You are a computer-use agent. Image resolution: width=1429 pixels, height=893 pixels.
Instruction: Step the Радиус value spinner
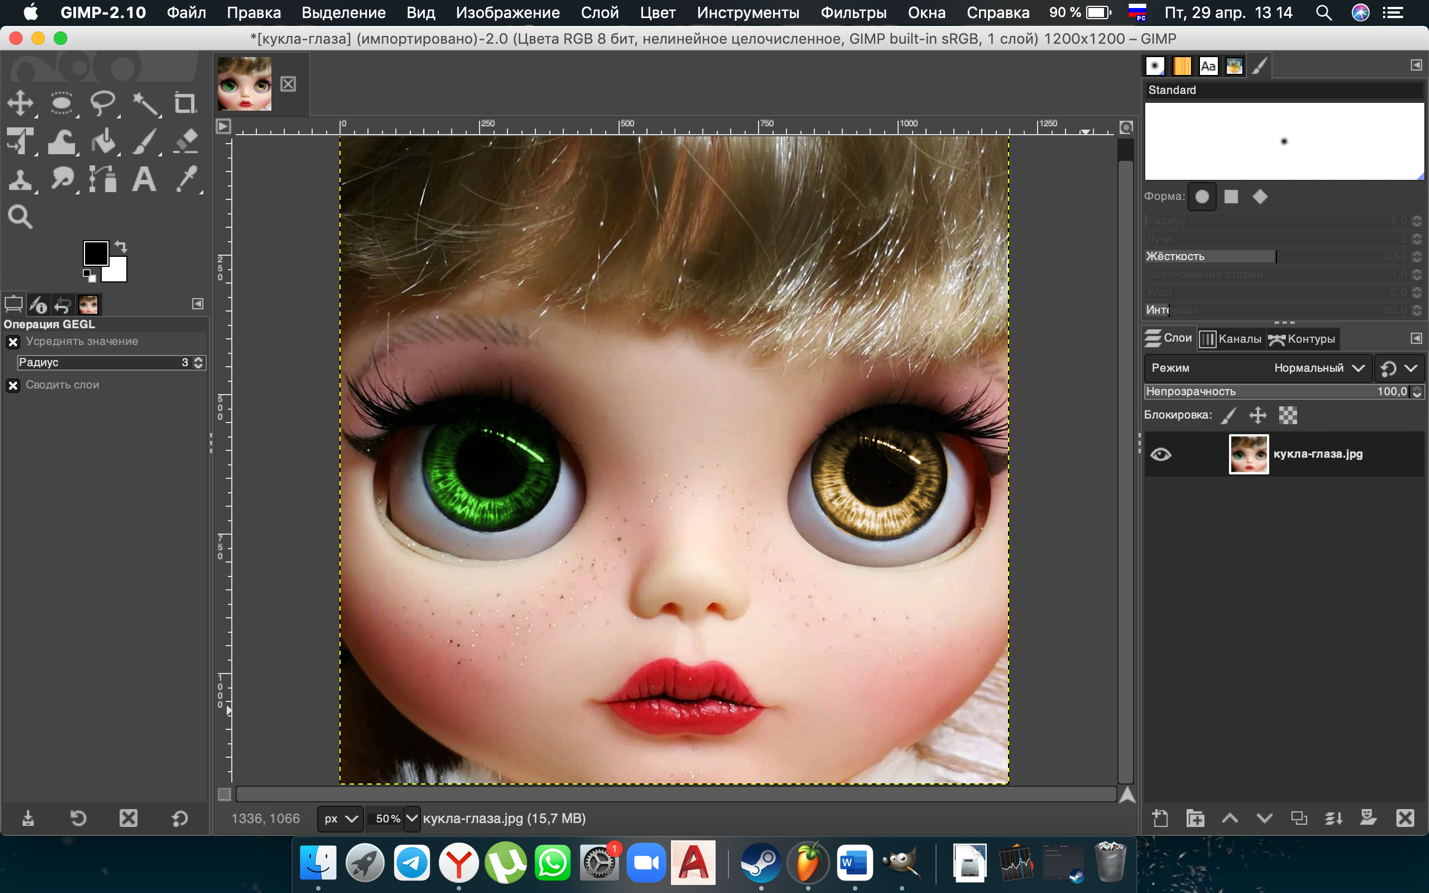(198, 363)
